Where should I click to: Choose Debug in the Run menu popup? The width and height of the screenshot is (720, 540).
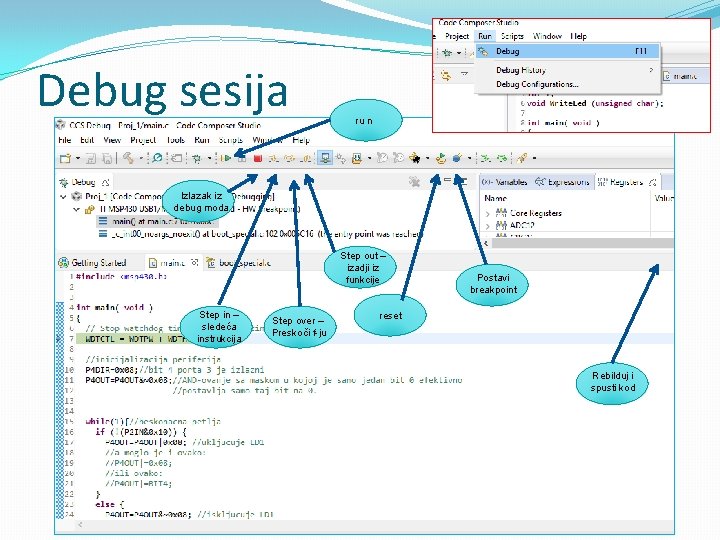pos(568,51)
